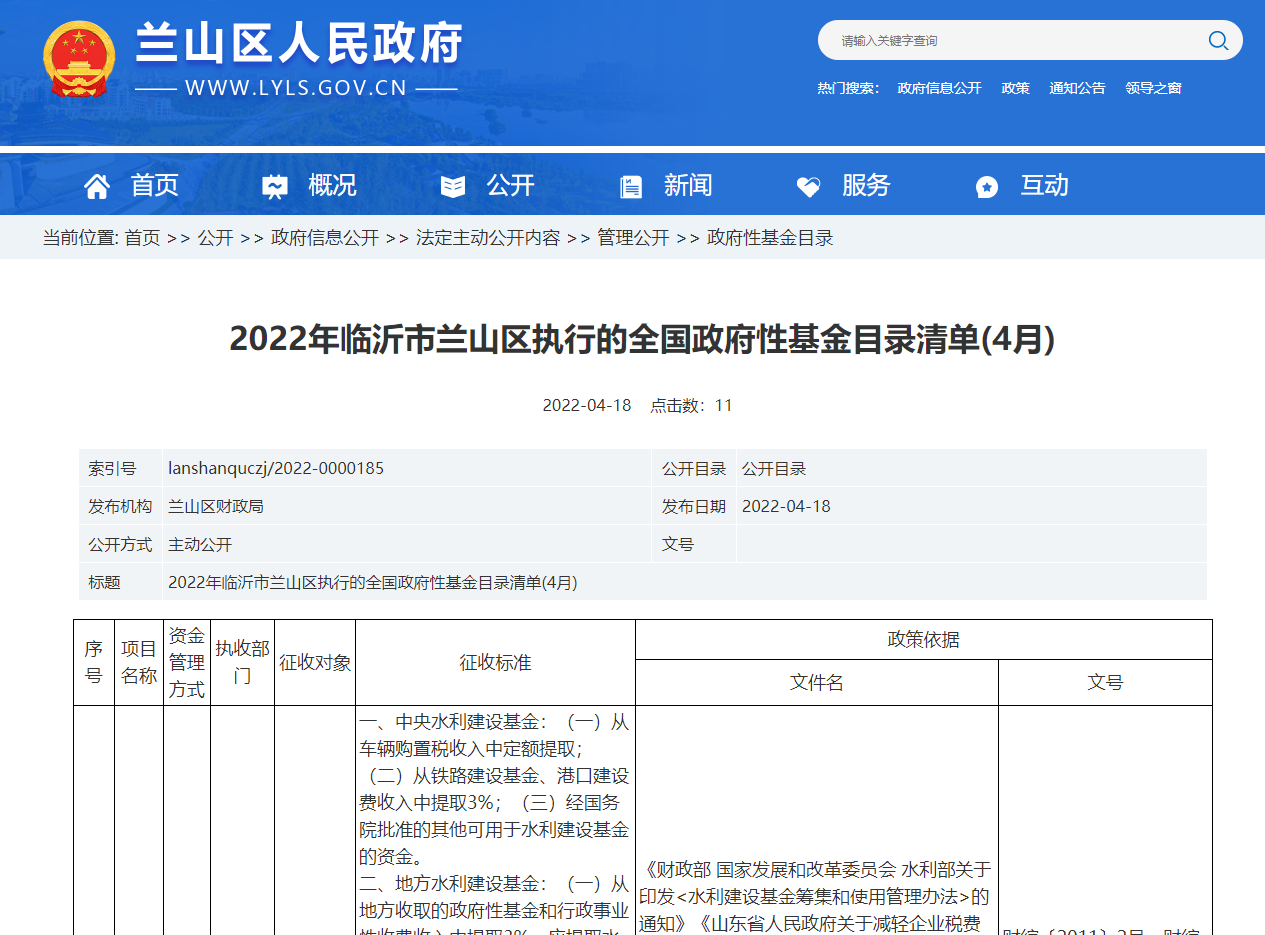Click the 兰山区人民政府 site title

tap(298, 44)
